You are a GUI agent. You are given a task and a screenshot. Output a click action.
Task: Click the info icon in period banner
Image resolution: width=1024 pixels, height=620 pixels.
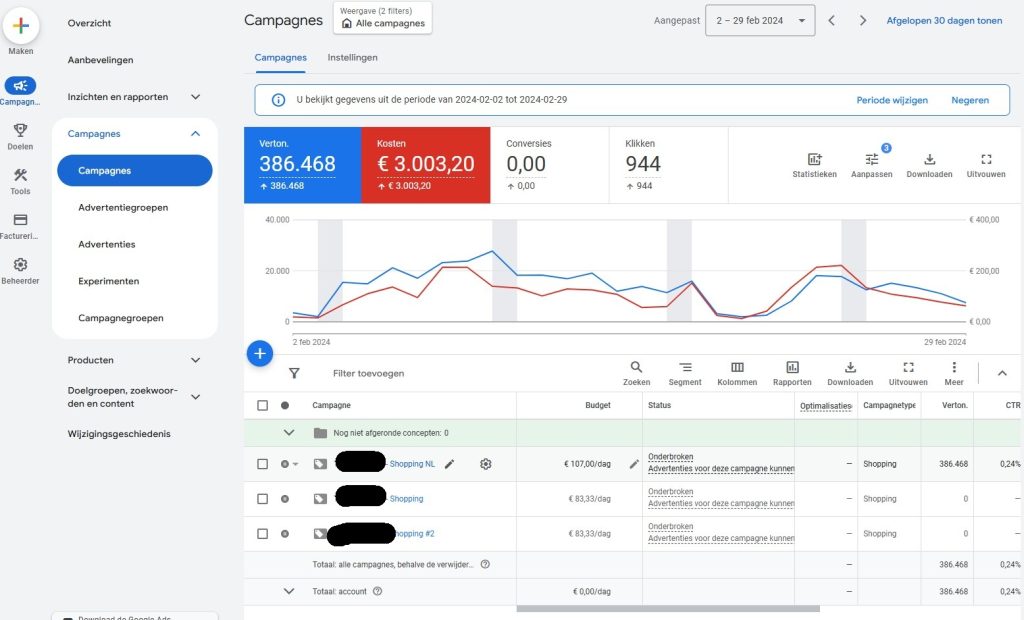coord(278,100)
